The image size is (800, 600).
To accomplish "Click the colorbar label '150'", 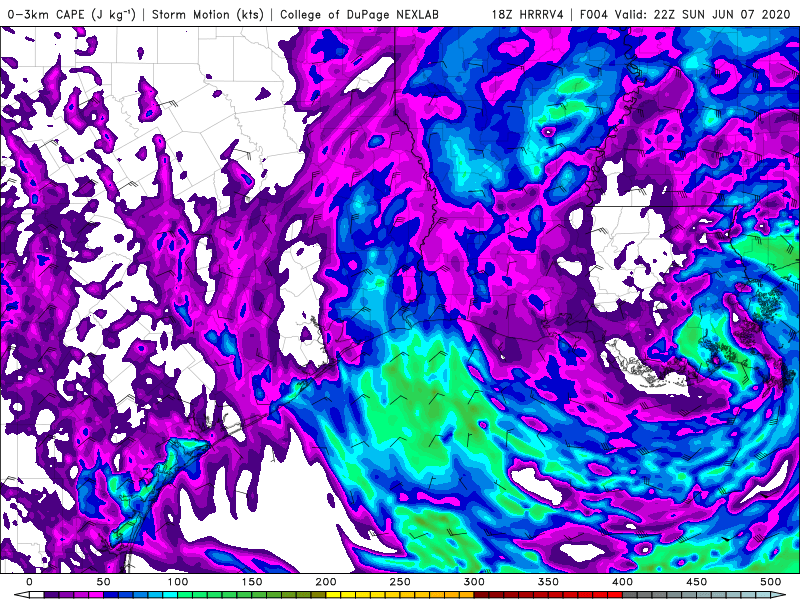I will (252, 582).
